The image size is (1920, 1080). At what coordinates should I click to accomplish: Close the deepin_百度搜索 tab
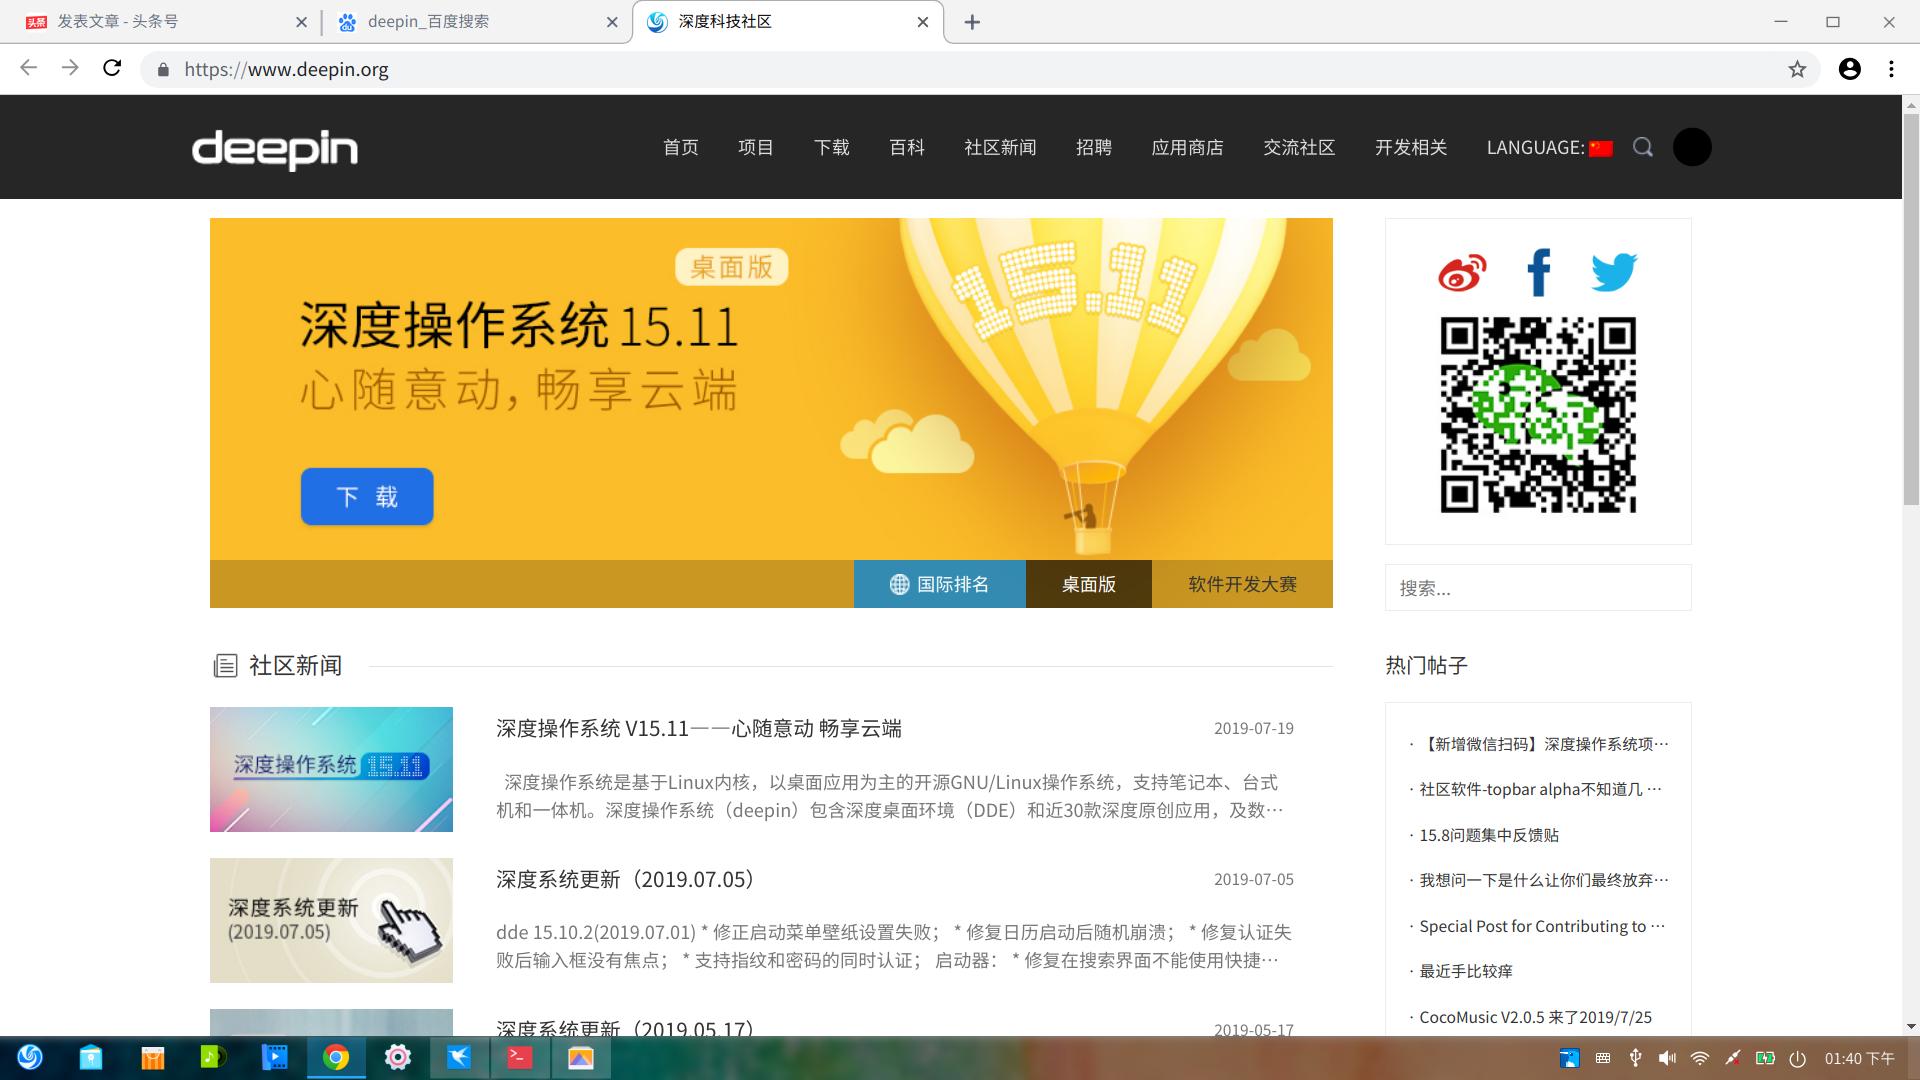tap(612, 22)
